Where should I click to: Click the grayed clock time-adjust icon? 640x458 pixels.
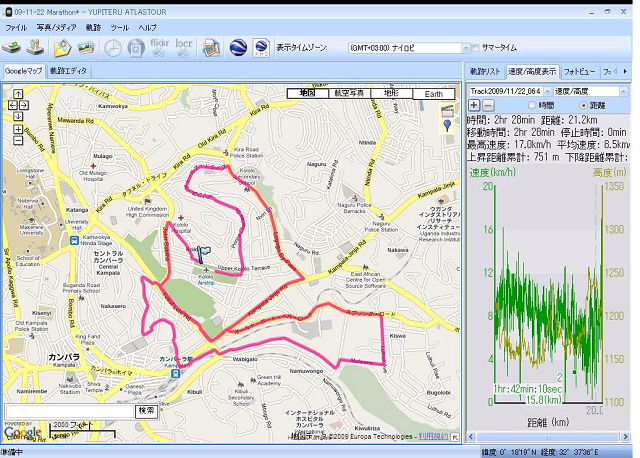tap(113, 48)
